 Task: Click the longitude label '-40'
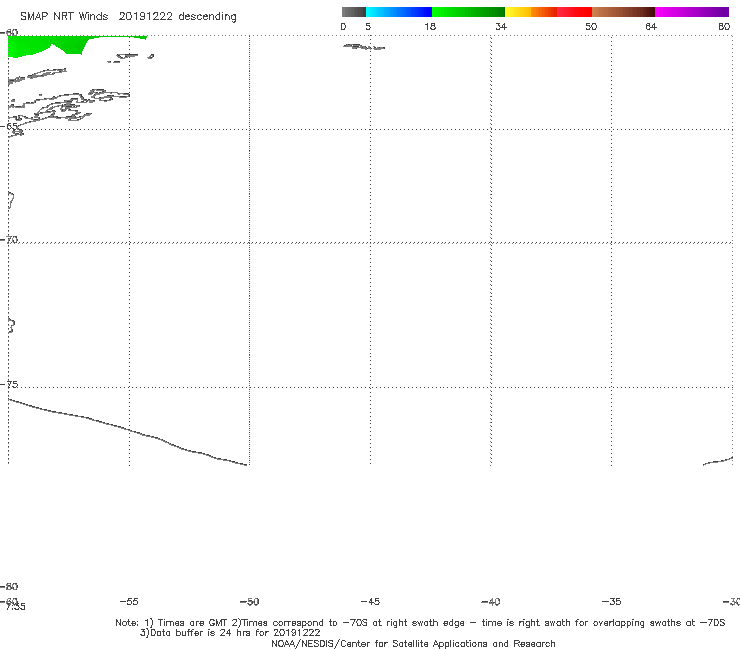tap(491, 601)
